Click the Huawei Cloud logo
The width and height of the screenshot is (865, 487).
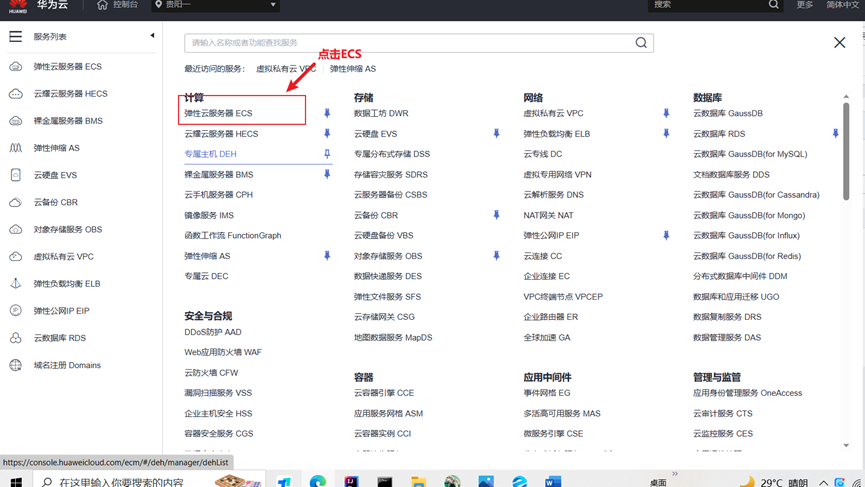pyautogui.click(x=18, y=6)
